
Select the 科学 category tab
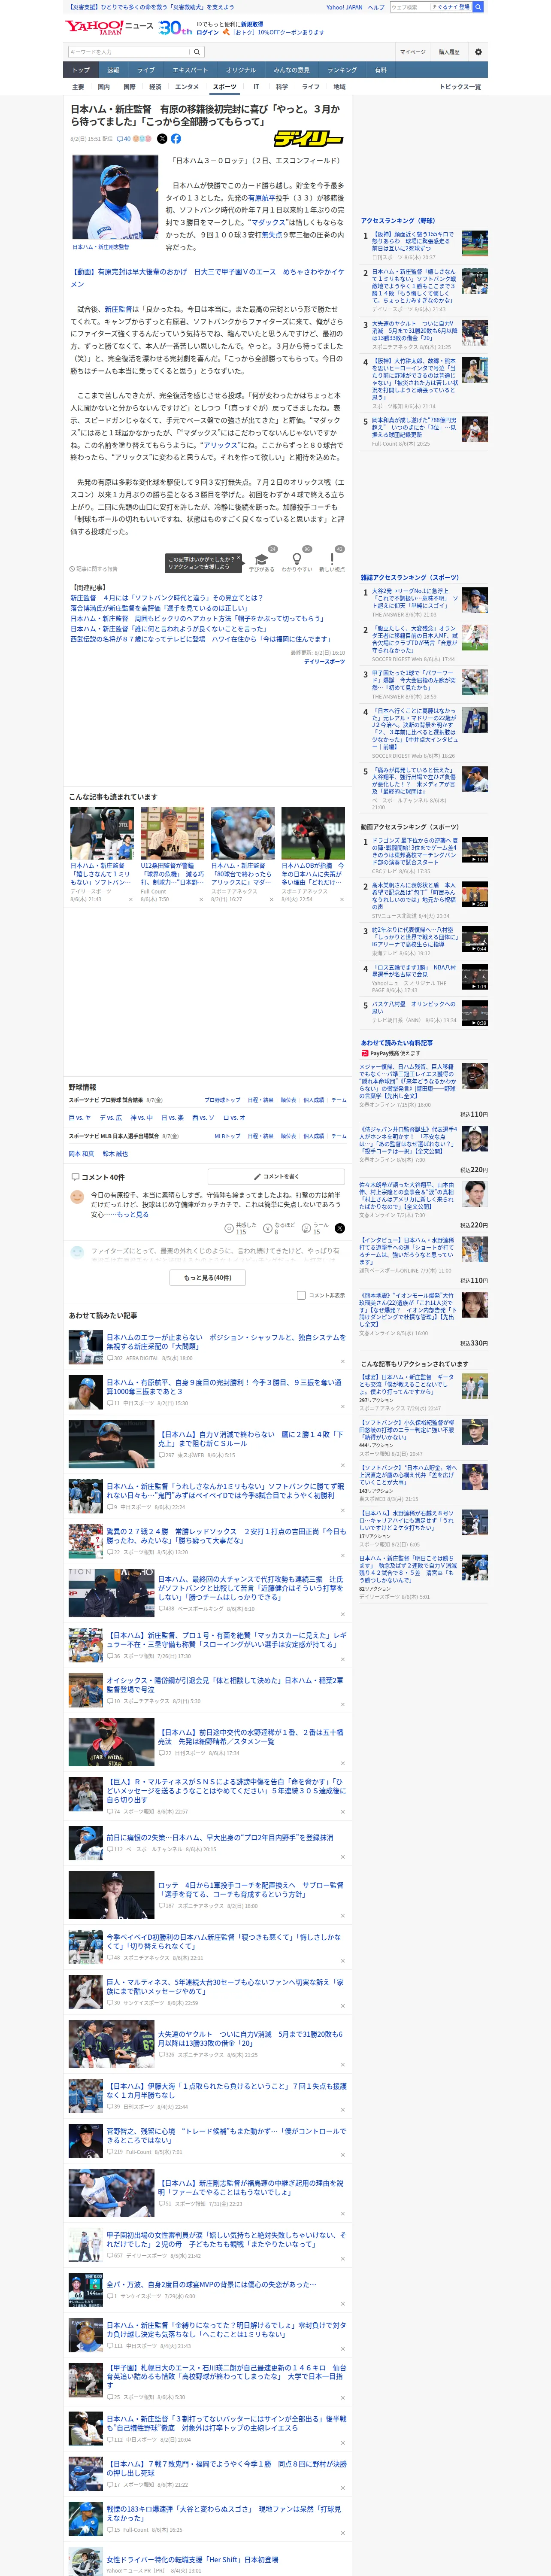[x=282, y=87]
